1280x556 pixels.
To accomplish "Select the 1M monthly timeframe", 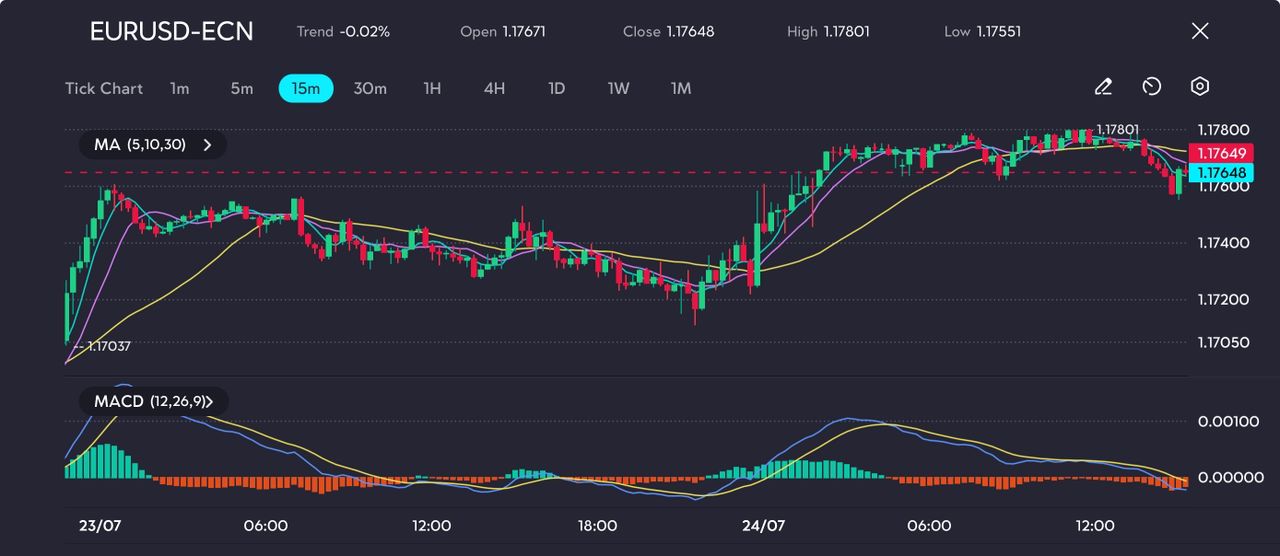I will point(681,88).
